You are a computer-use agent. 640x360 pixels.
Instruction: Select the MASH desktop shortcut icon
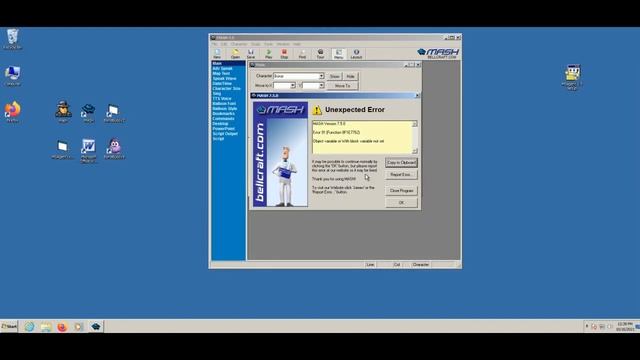click(88, 113)
